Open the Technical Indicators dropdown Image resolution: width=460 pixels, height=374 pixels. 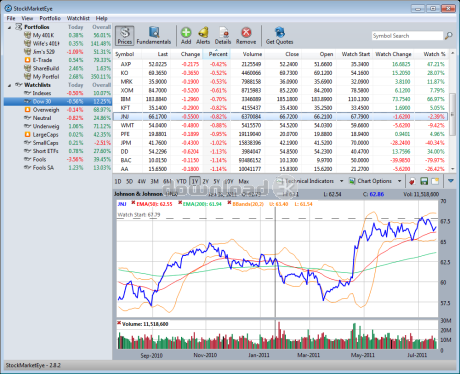[309, 181]
